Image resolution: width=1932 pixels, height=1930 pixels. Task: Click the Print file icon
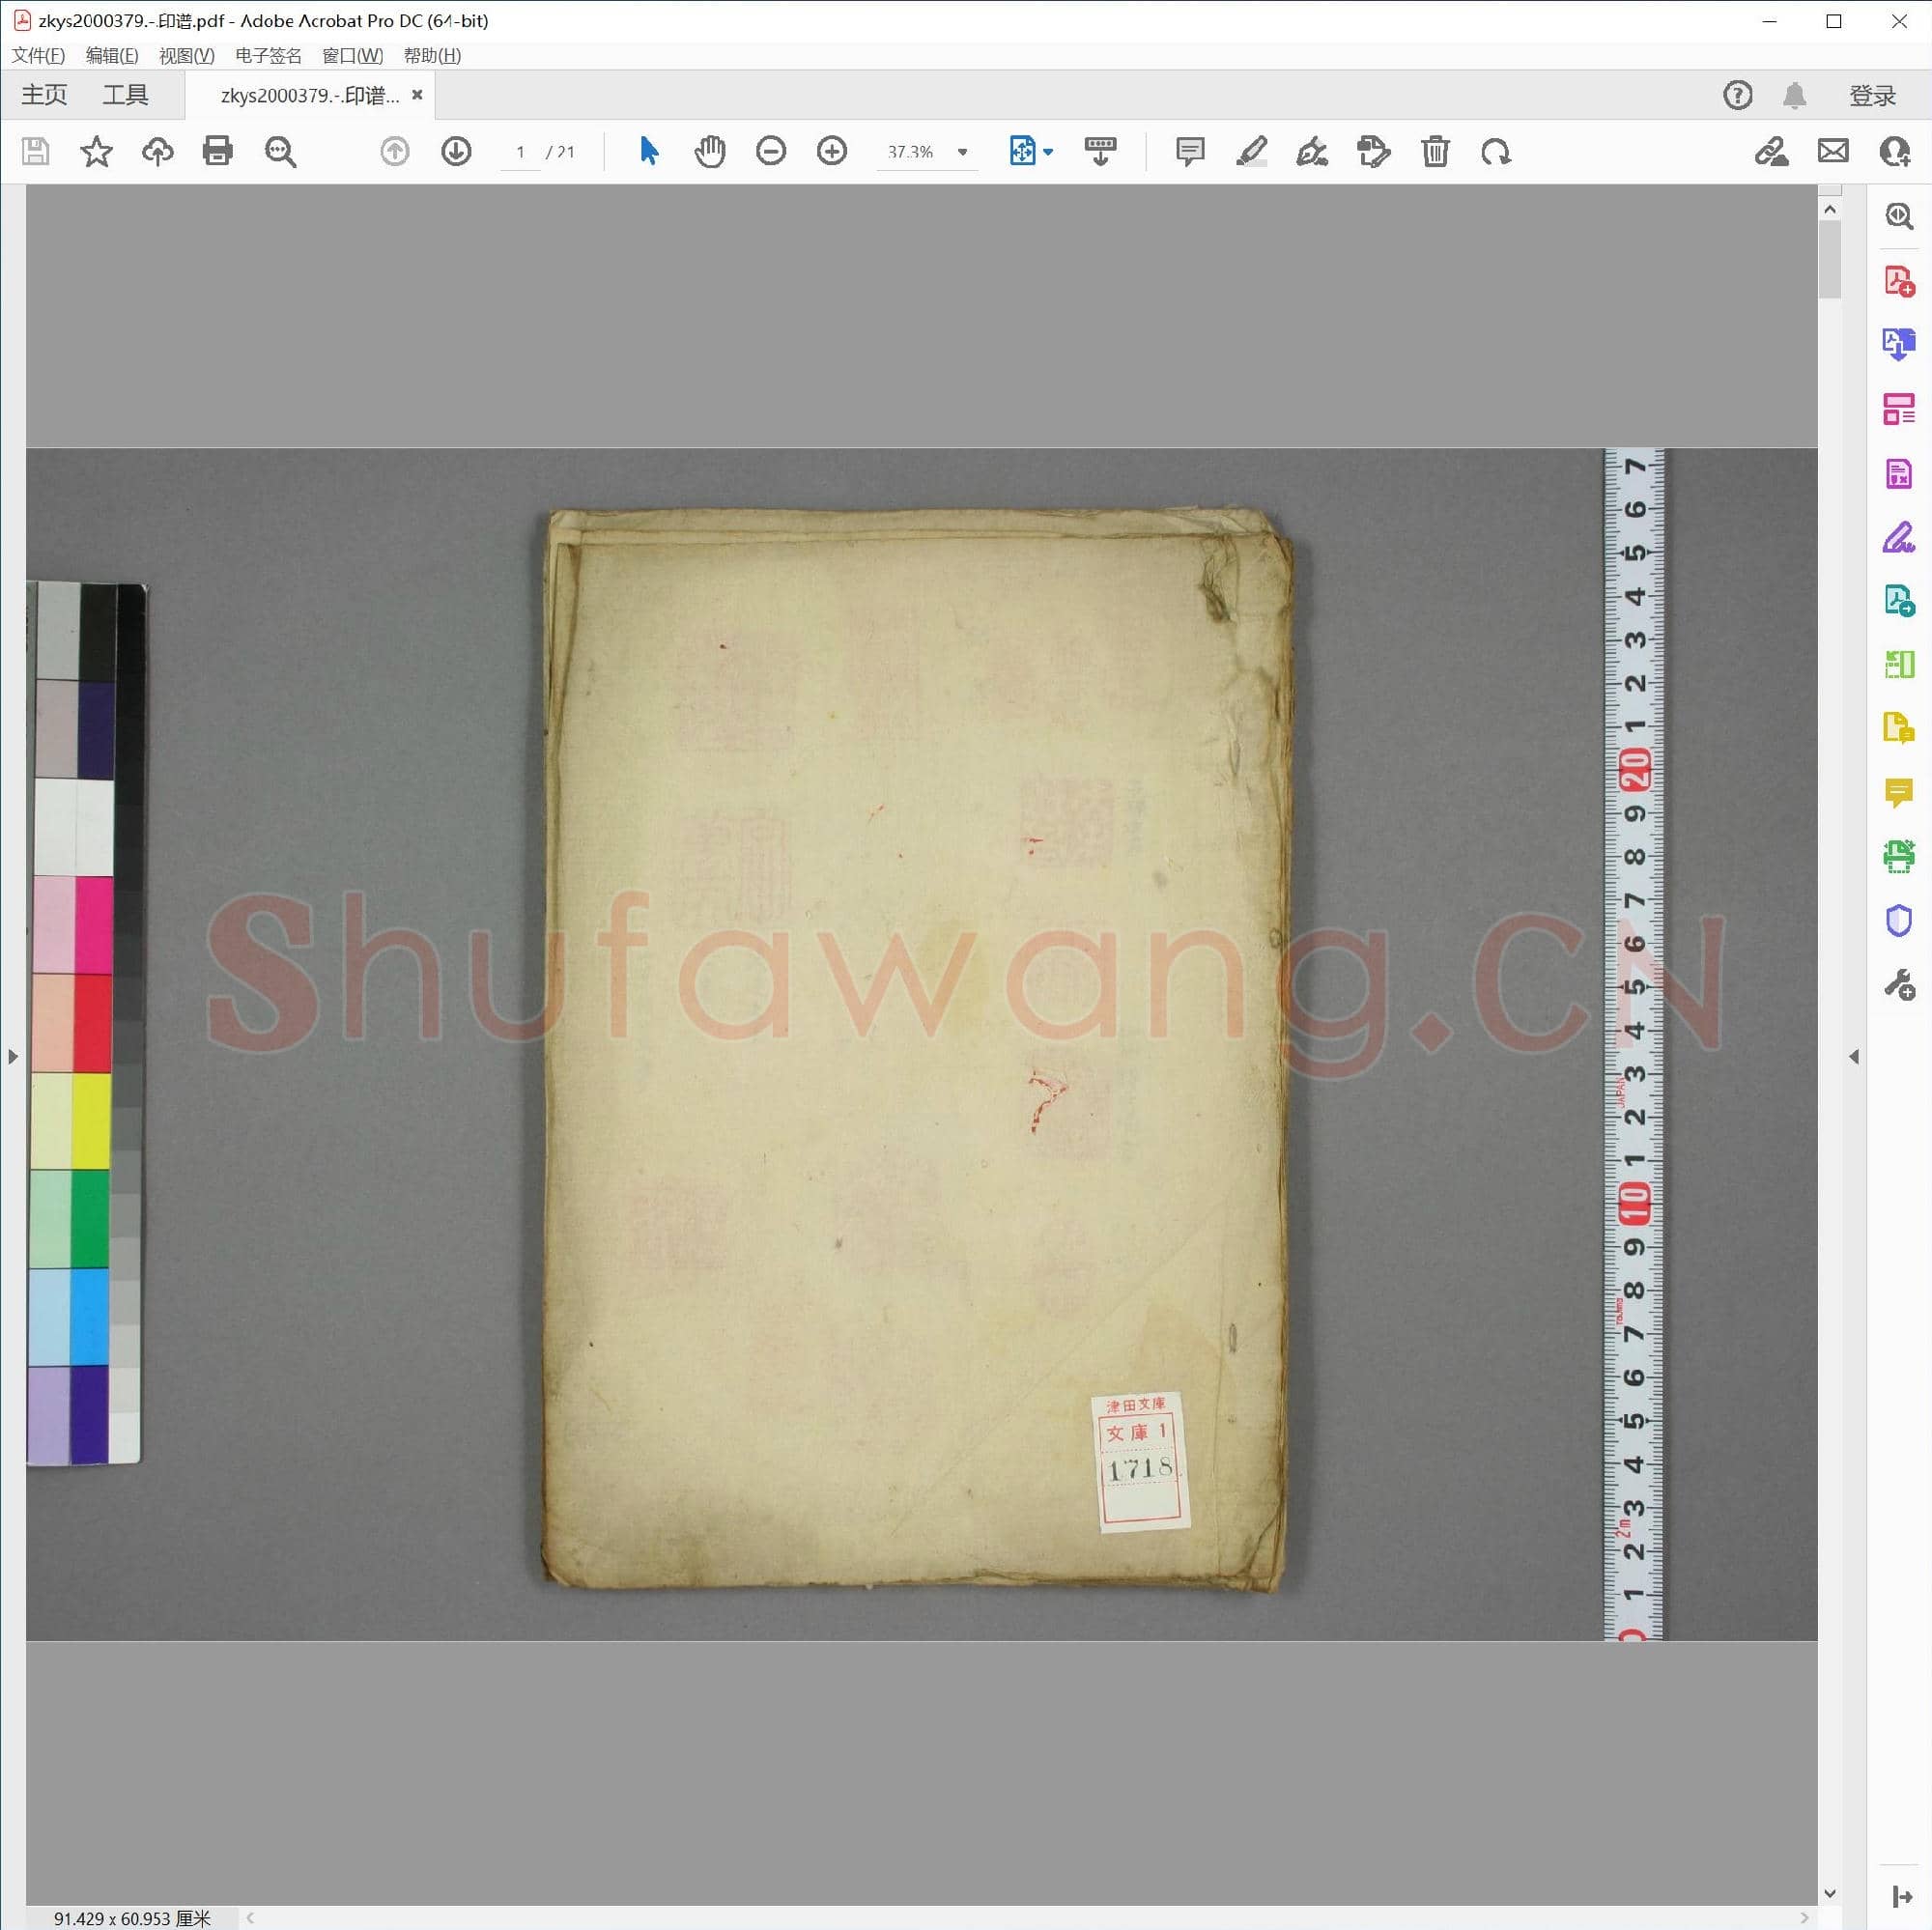217,151
